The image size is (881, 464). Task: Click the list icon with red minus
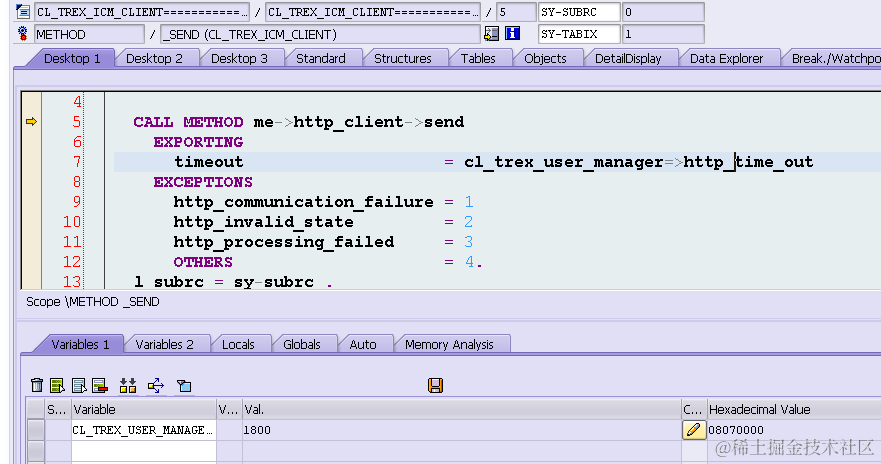100,385
